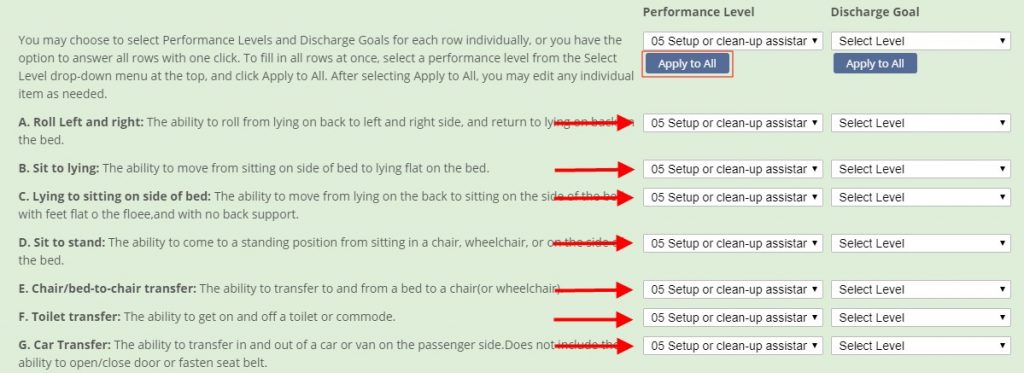Screen dimensions: 1024x373
Task: Open Chair/bed-to-chair transfer performance dropdown
Action: pyautogui.click(x=733, y=289)
